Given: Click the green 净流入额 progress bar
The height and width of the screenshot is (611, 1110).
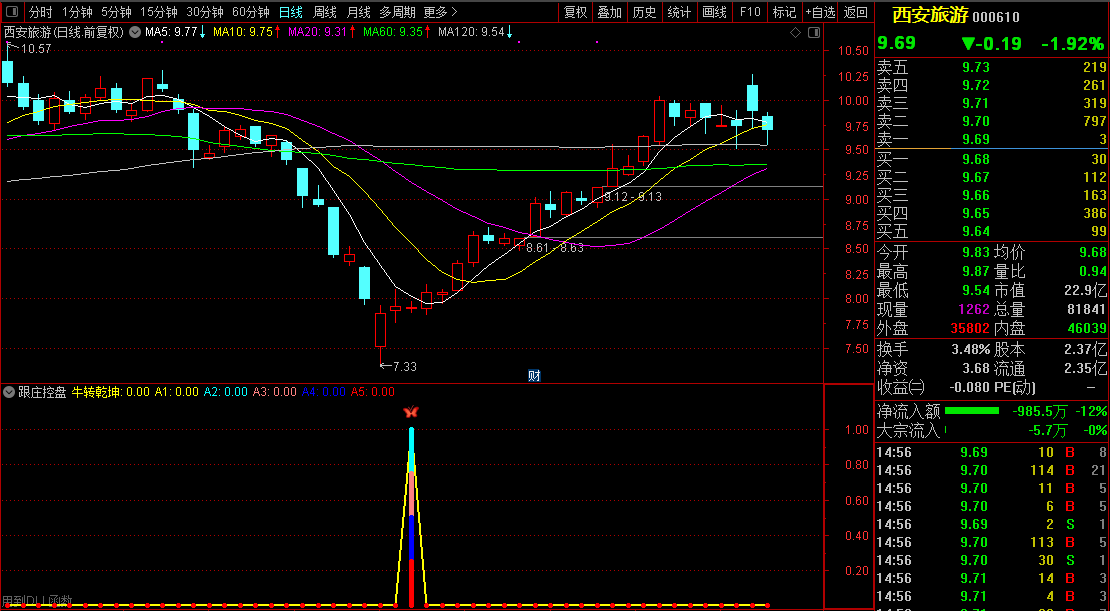Looking at the screenshot, I should (x=972, y=411).
